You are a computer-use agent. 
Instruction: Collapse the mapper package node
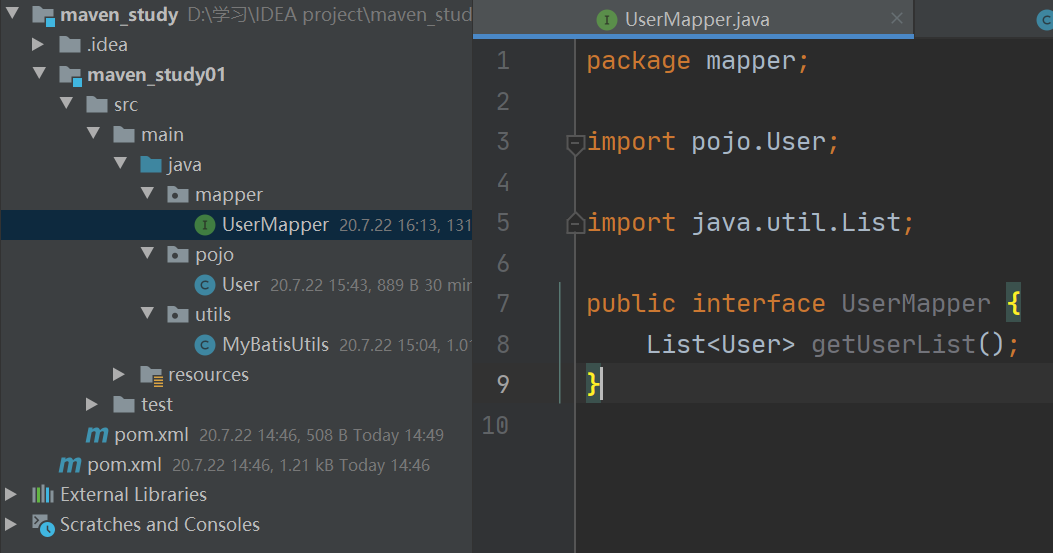pos(146,195)
